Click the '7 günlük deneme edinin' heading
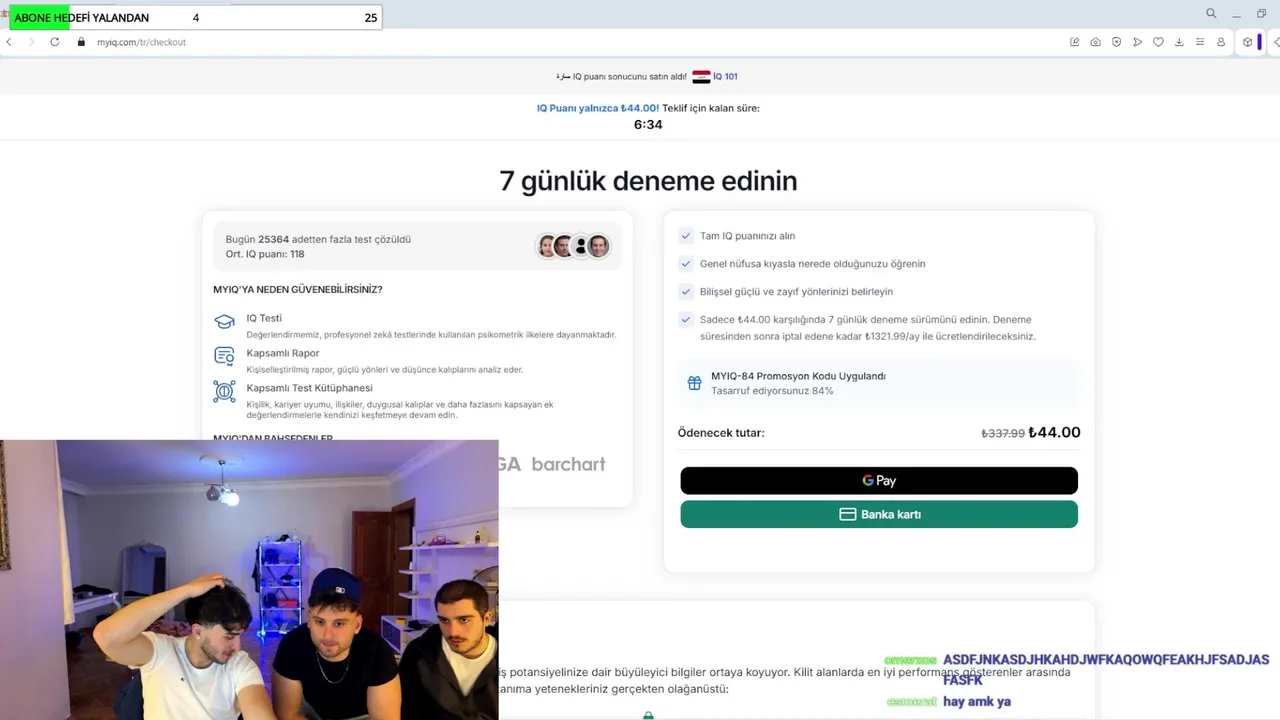 coord(648,181)
